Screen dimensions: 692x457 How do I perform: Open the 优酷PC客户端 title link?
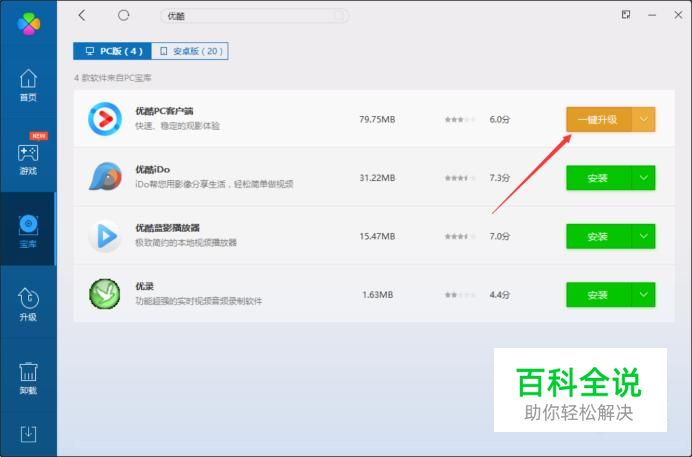coord(164,111)
